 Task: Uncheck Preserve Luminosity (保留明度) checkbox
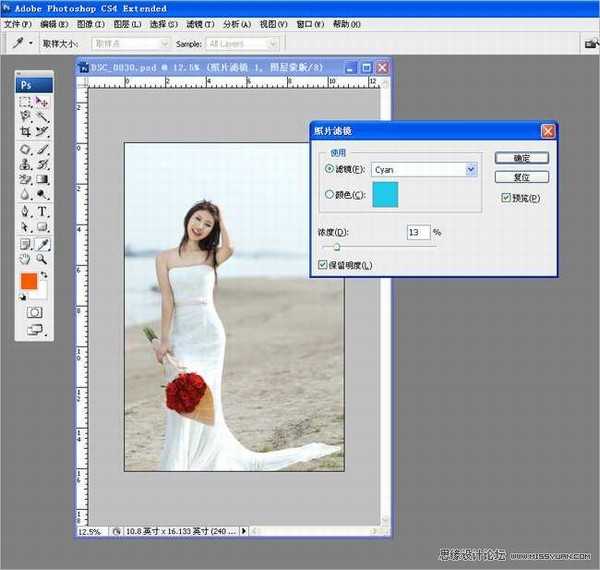(322, 265)
